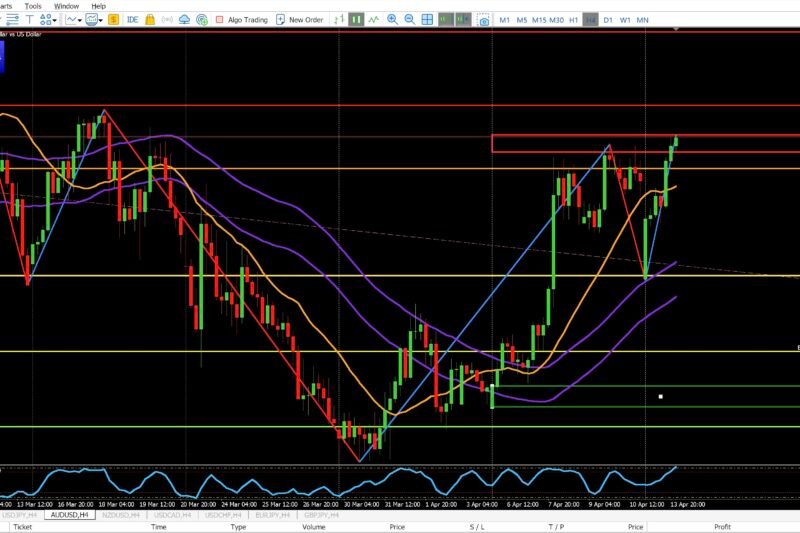Take a chart screenshot with camera icon
Screen dimensions: 800x533
click(x=483, y=20)
